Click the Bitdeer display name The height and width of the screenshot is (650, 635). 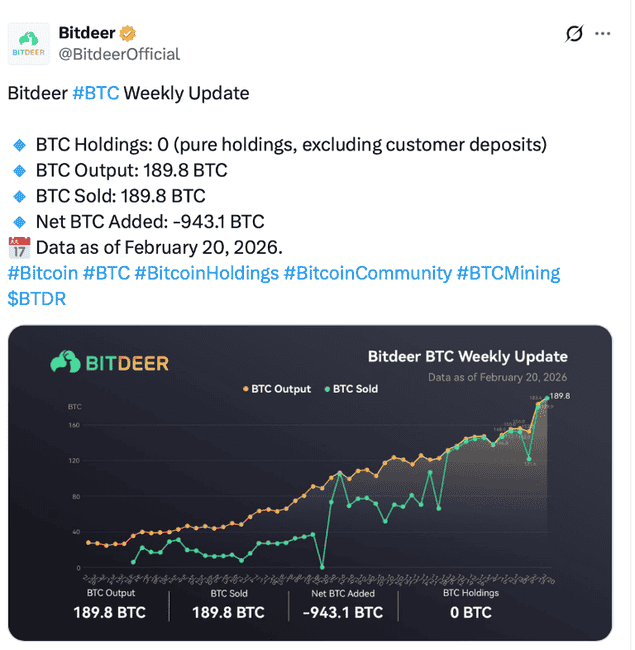(87, 33)
